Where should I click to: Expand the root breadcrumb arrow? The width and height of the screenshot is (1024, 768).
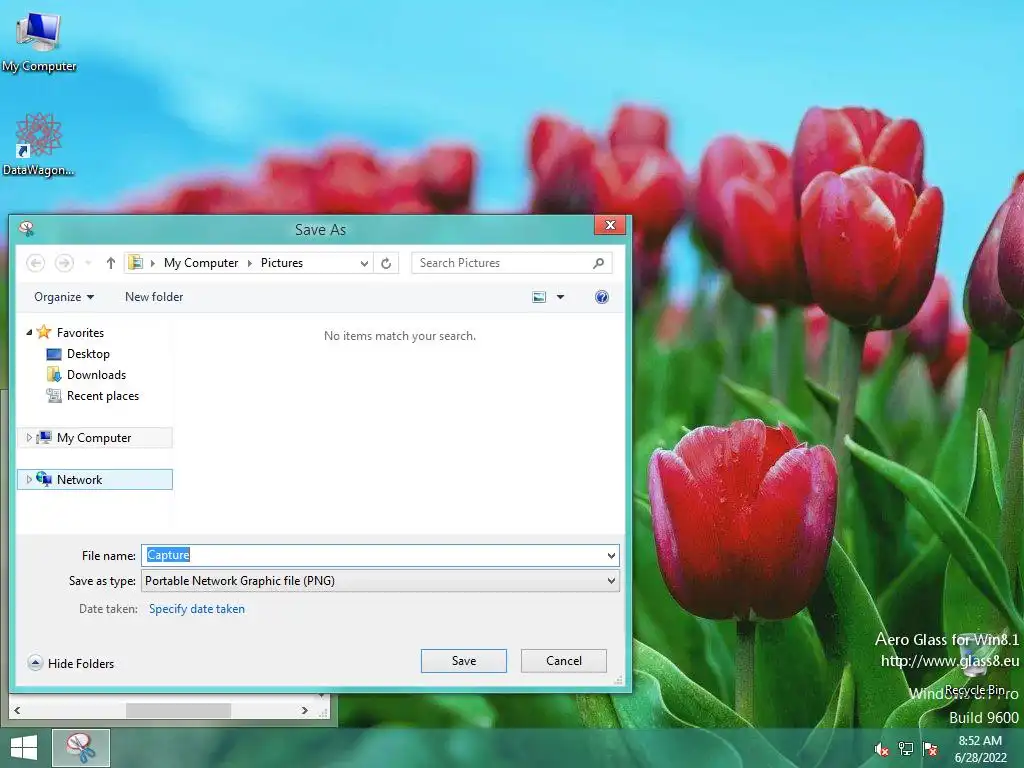[153, 263]
